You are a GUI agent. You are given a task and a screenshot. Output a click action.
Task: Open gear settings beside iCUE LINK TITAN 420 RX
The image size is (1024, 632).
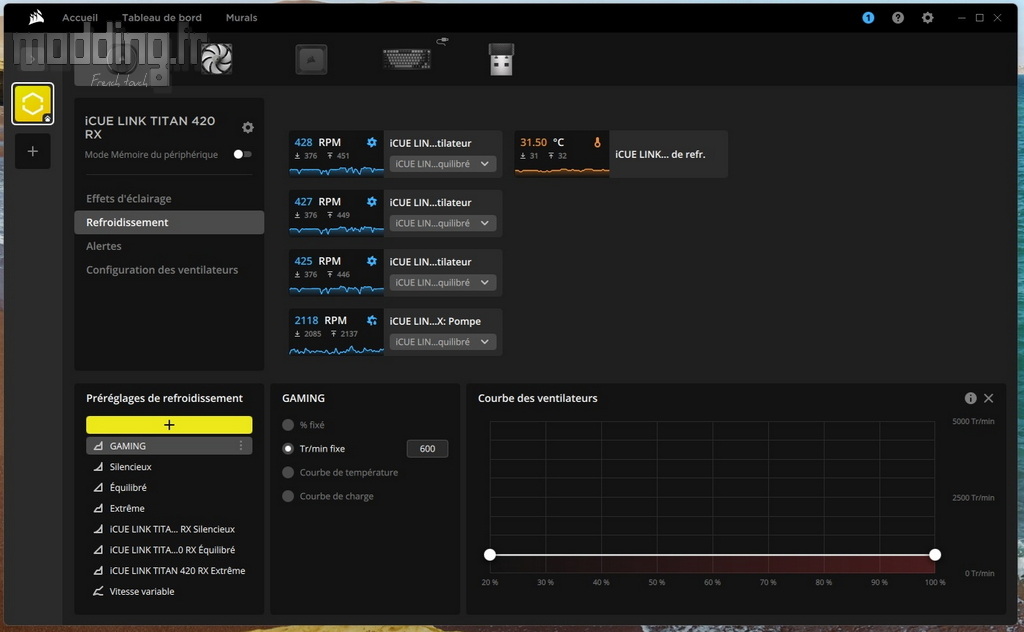248,127
